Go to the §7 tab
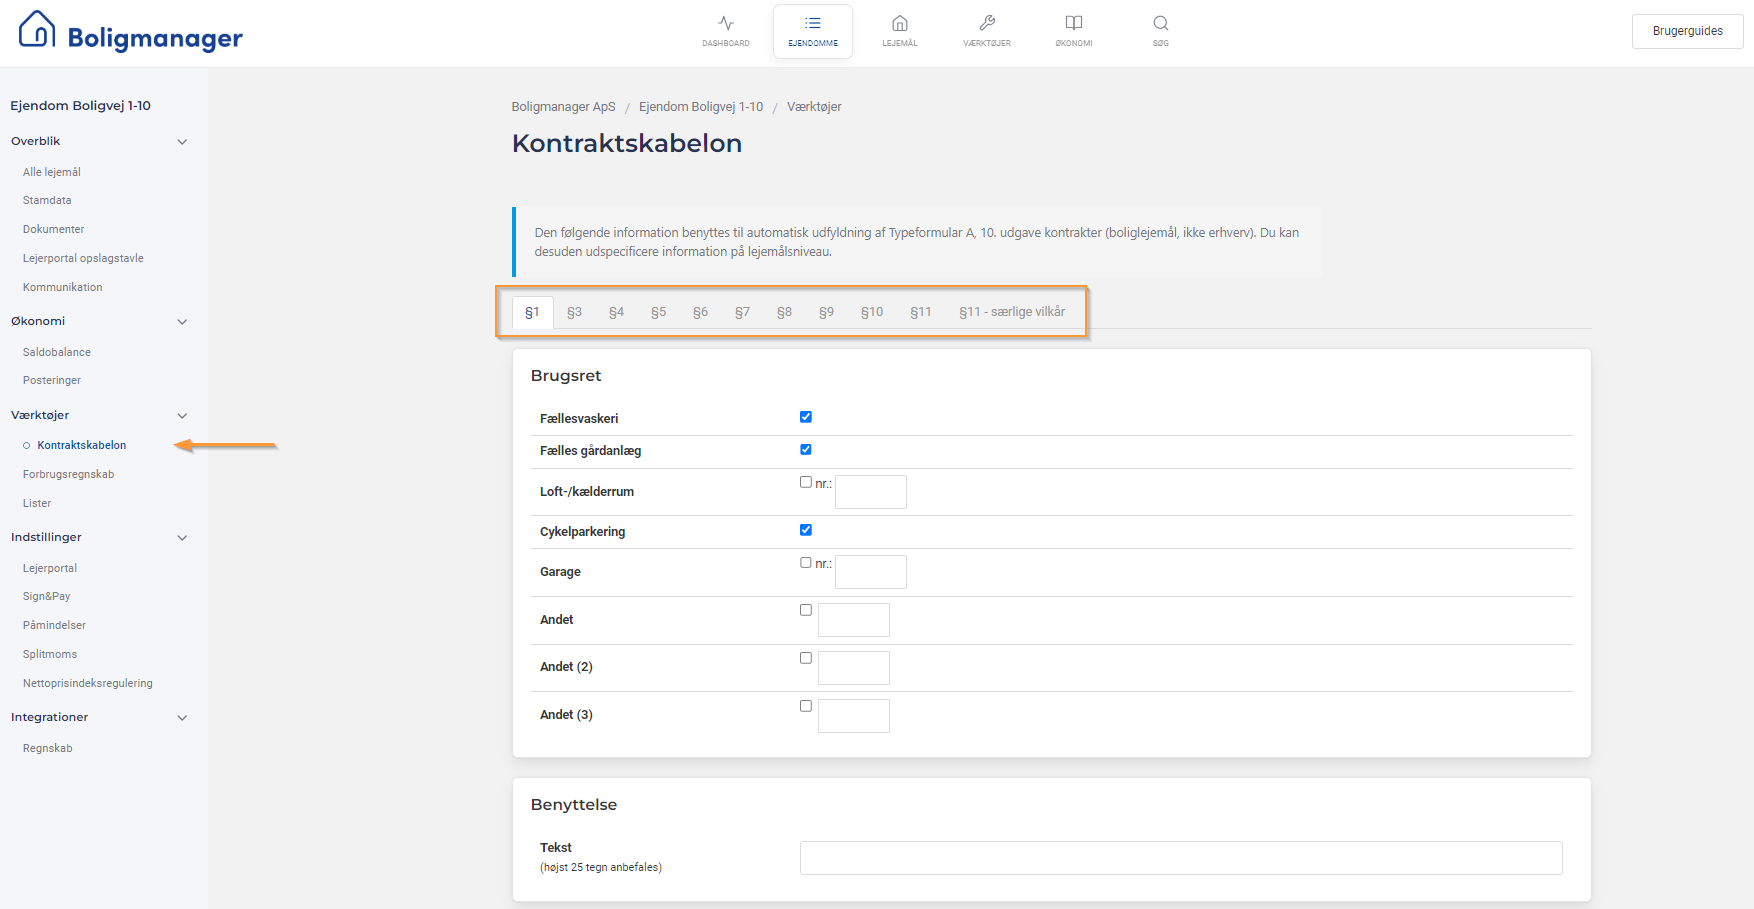Viewport: 1754px width, 909px height. [742, 312]
